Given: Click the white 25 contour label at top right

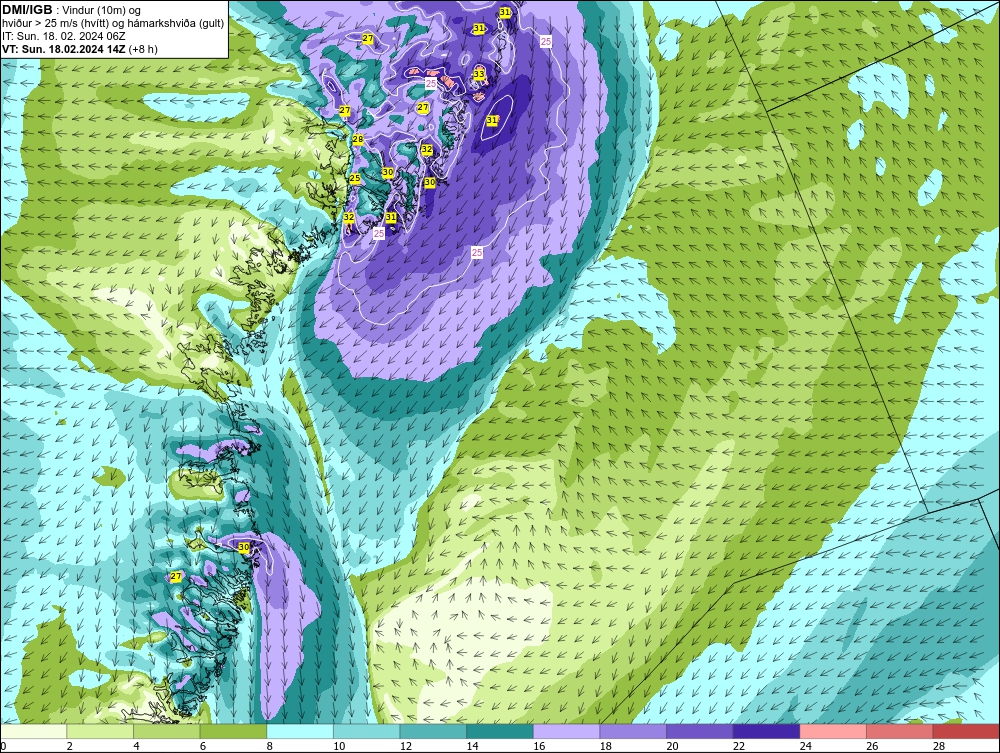Looking at the screenshot, I should tap(546, 41).
